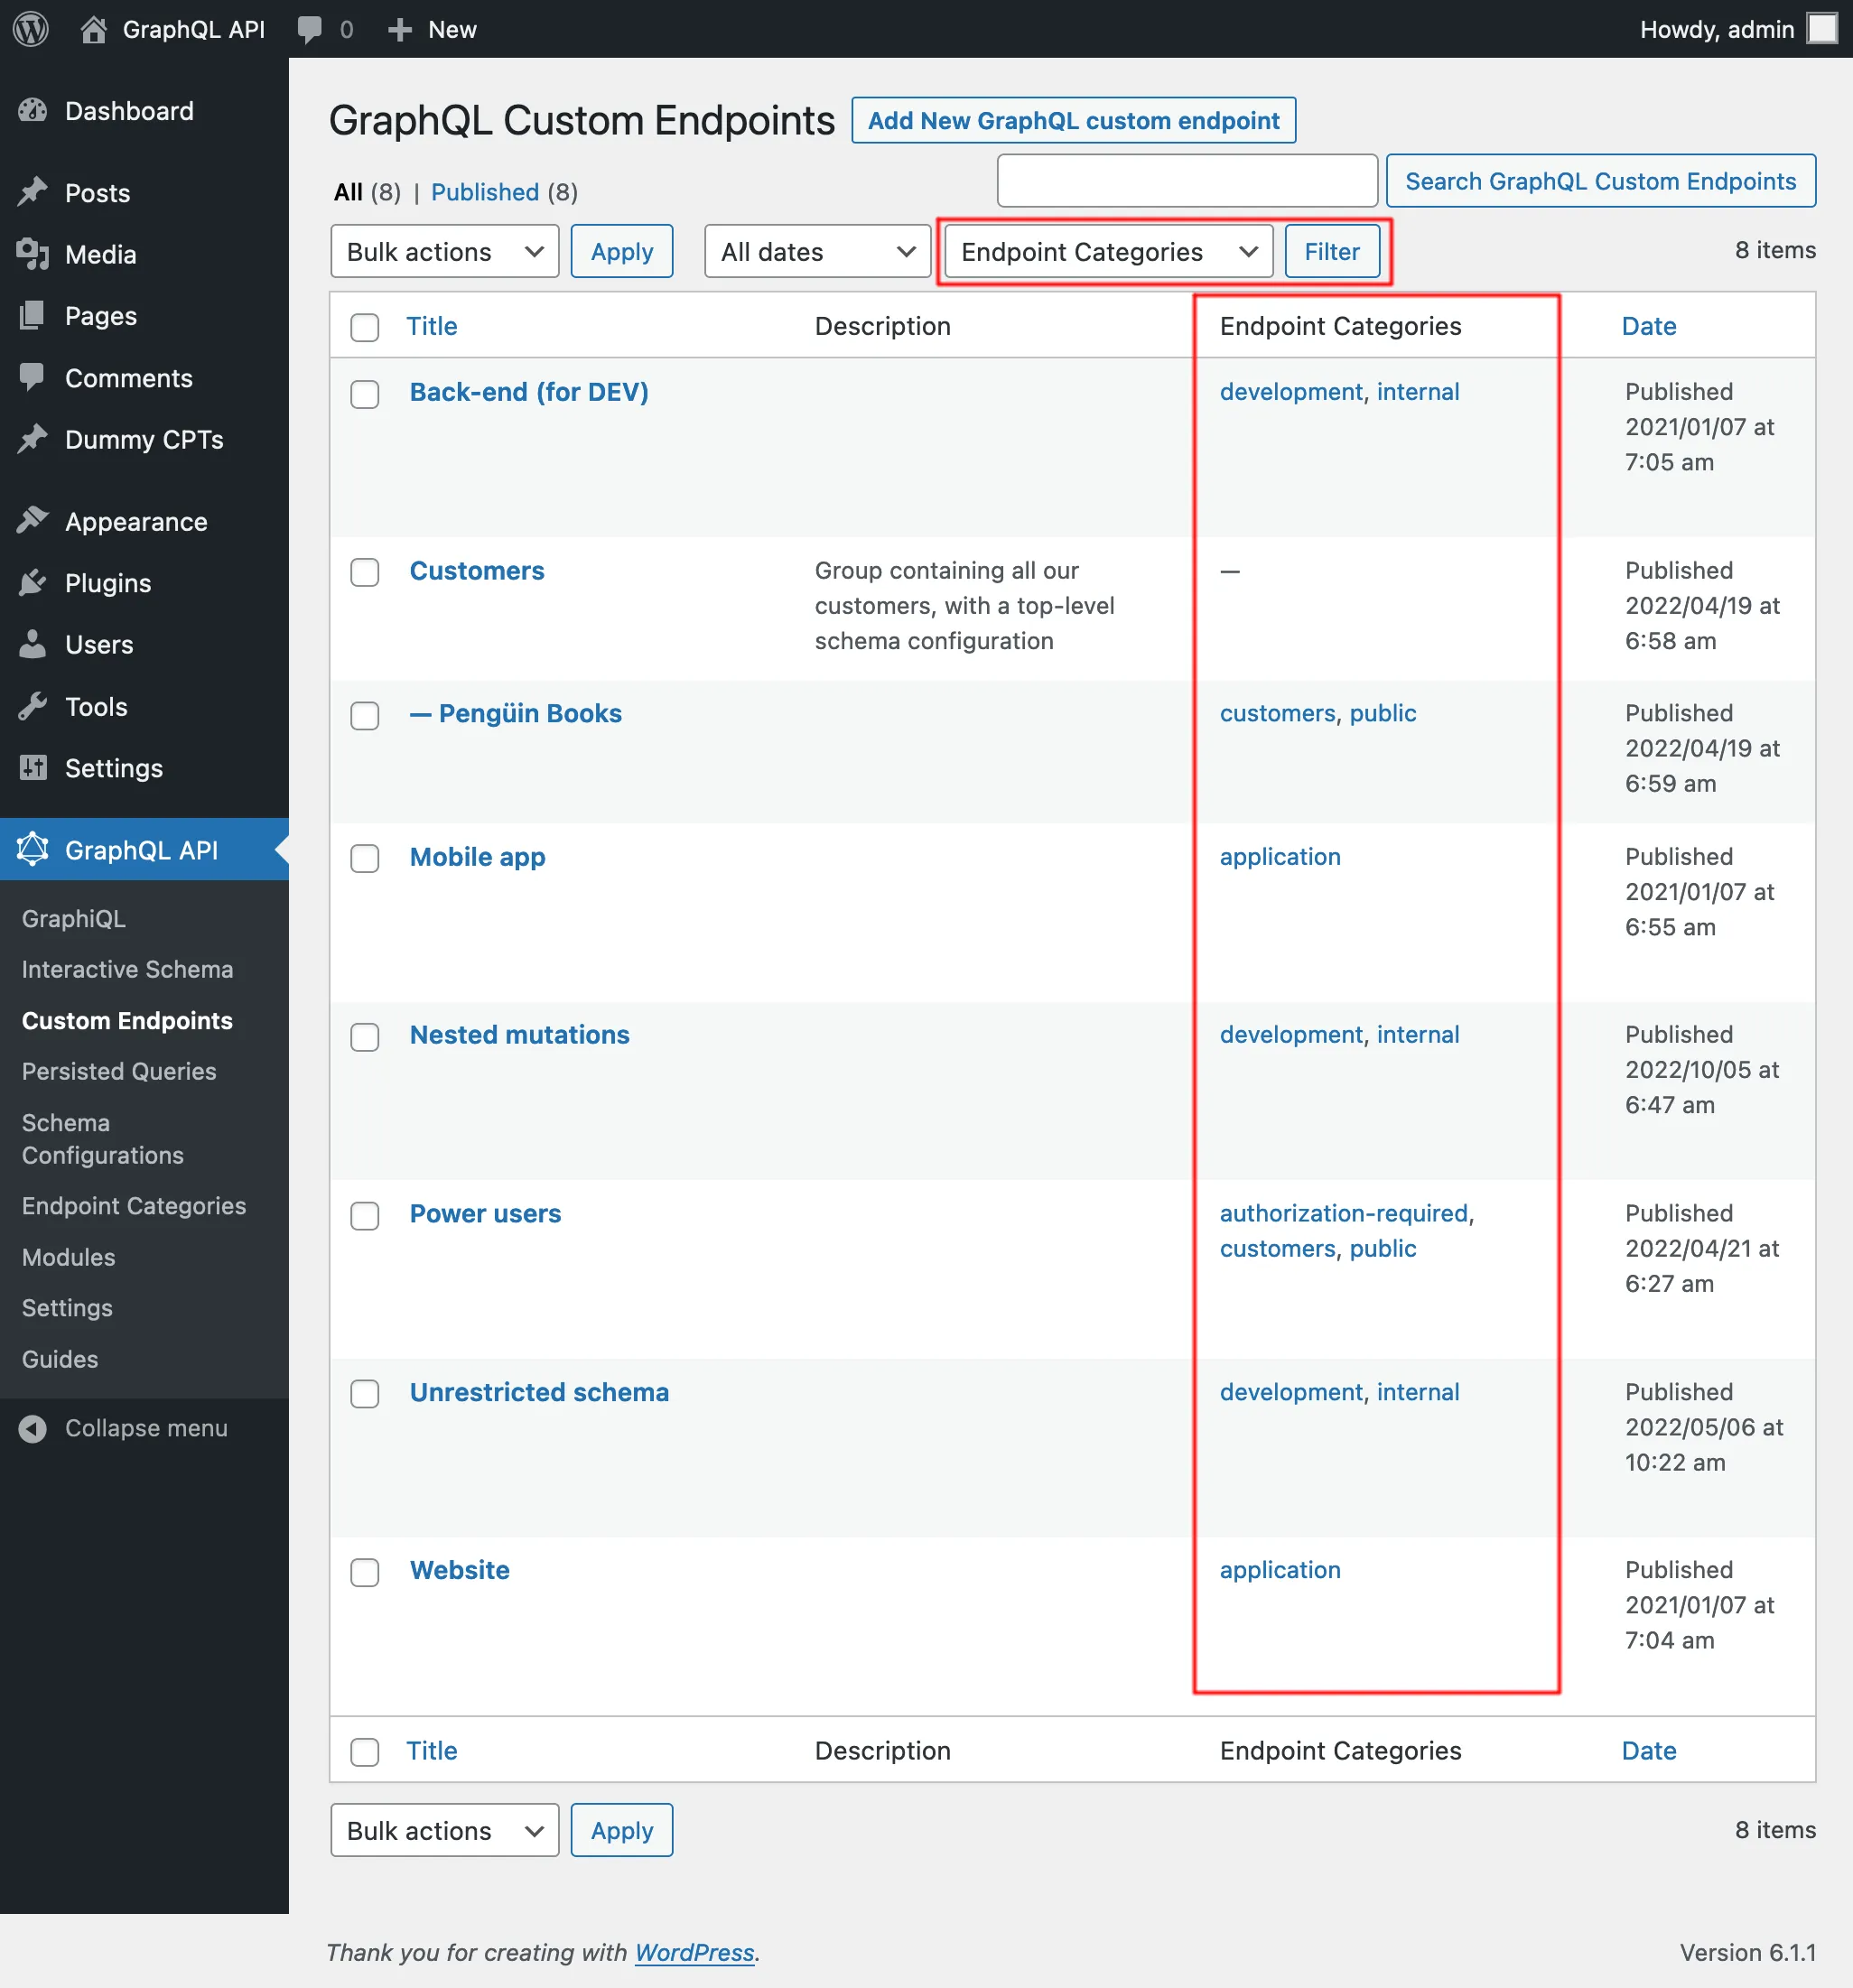Check the Pengüin Books row checkbox
Image resolution: width=1853 pixels, height=1988 pixels.
tap(365, 716)
